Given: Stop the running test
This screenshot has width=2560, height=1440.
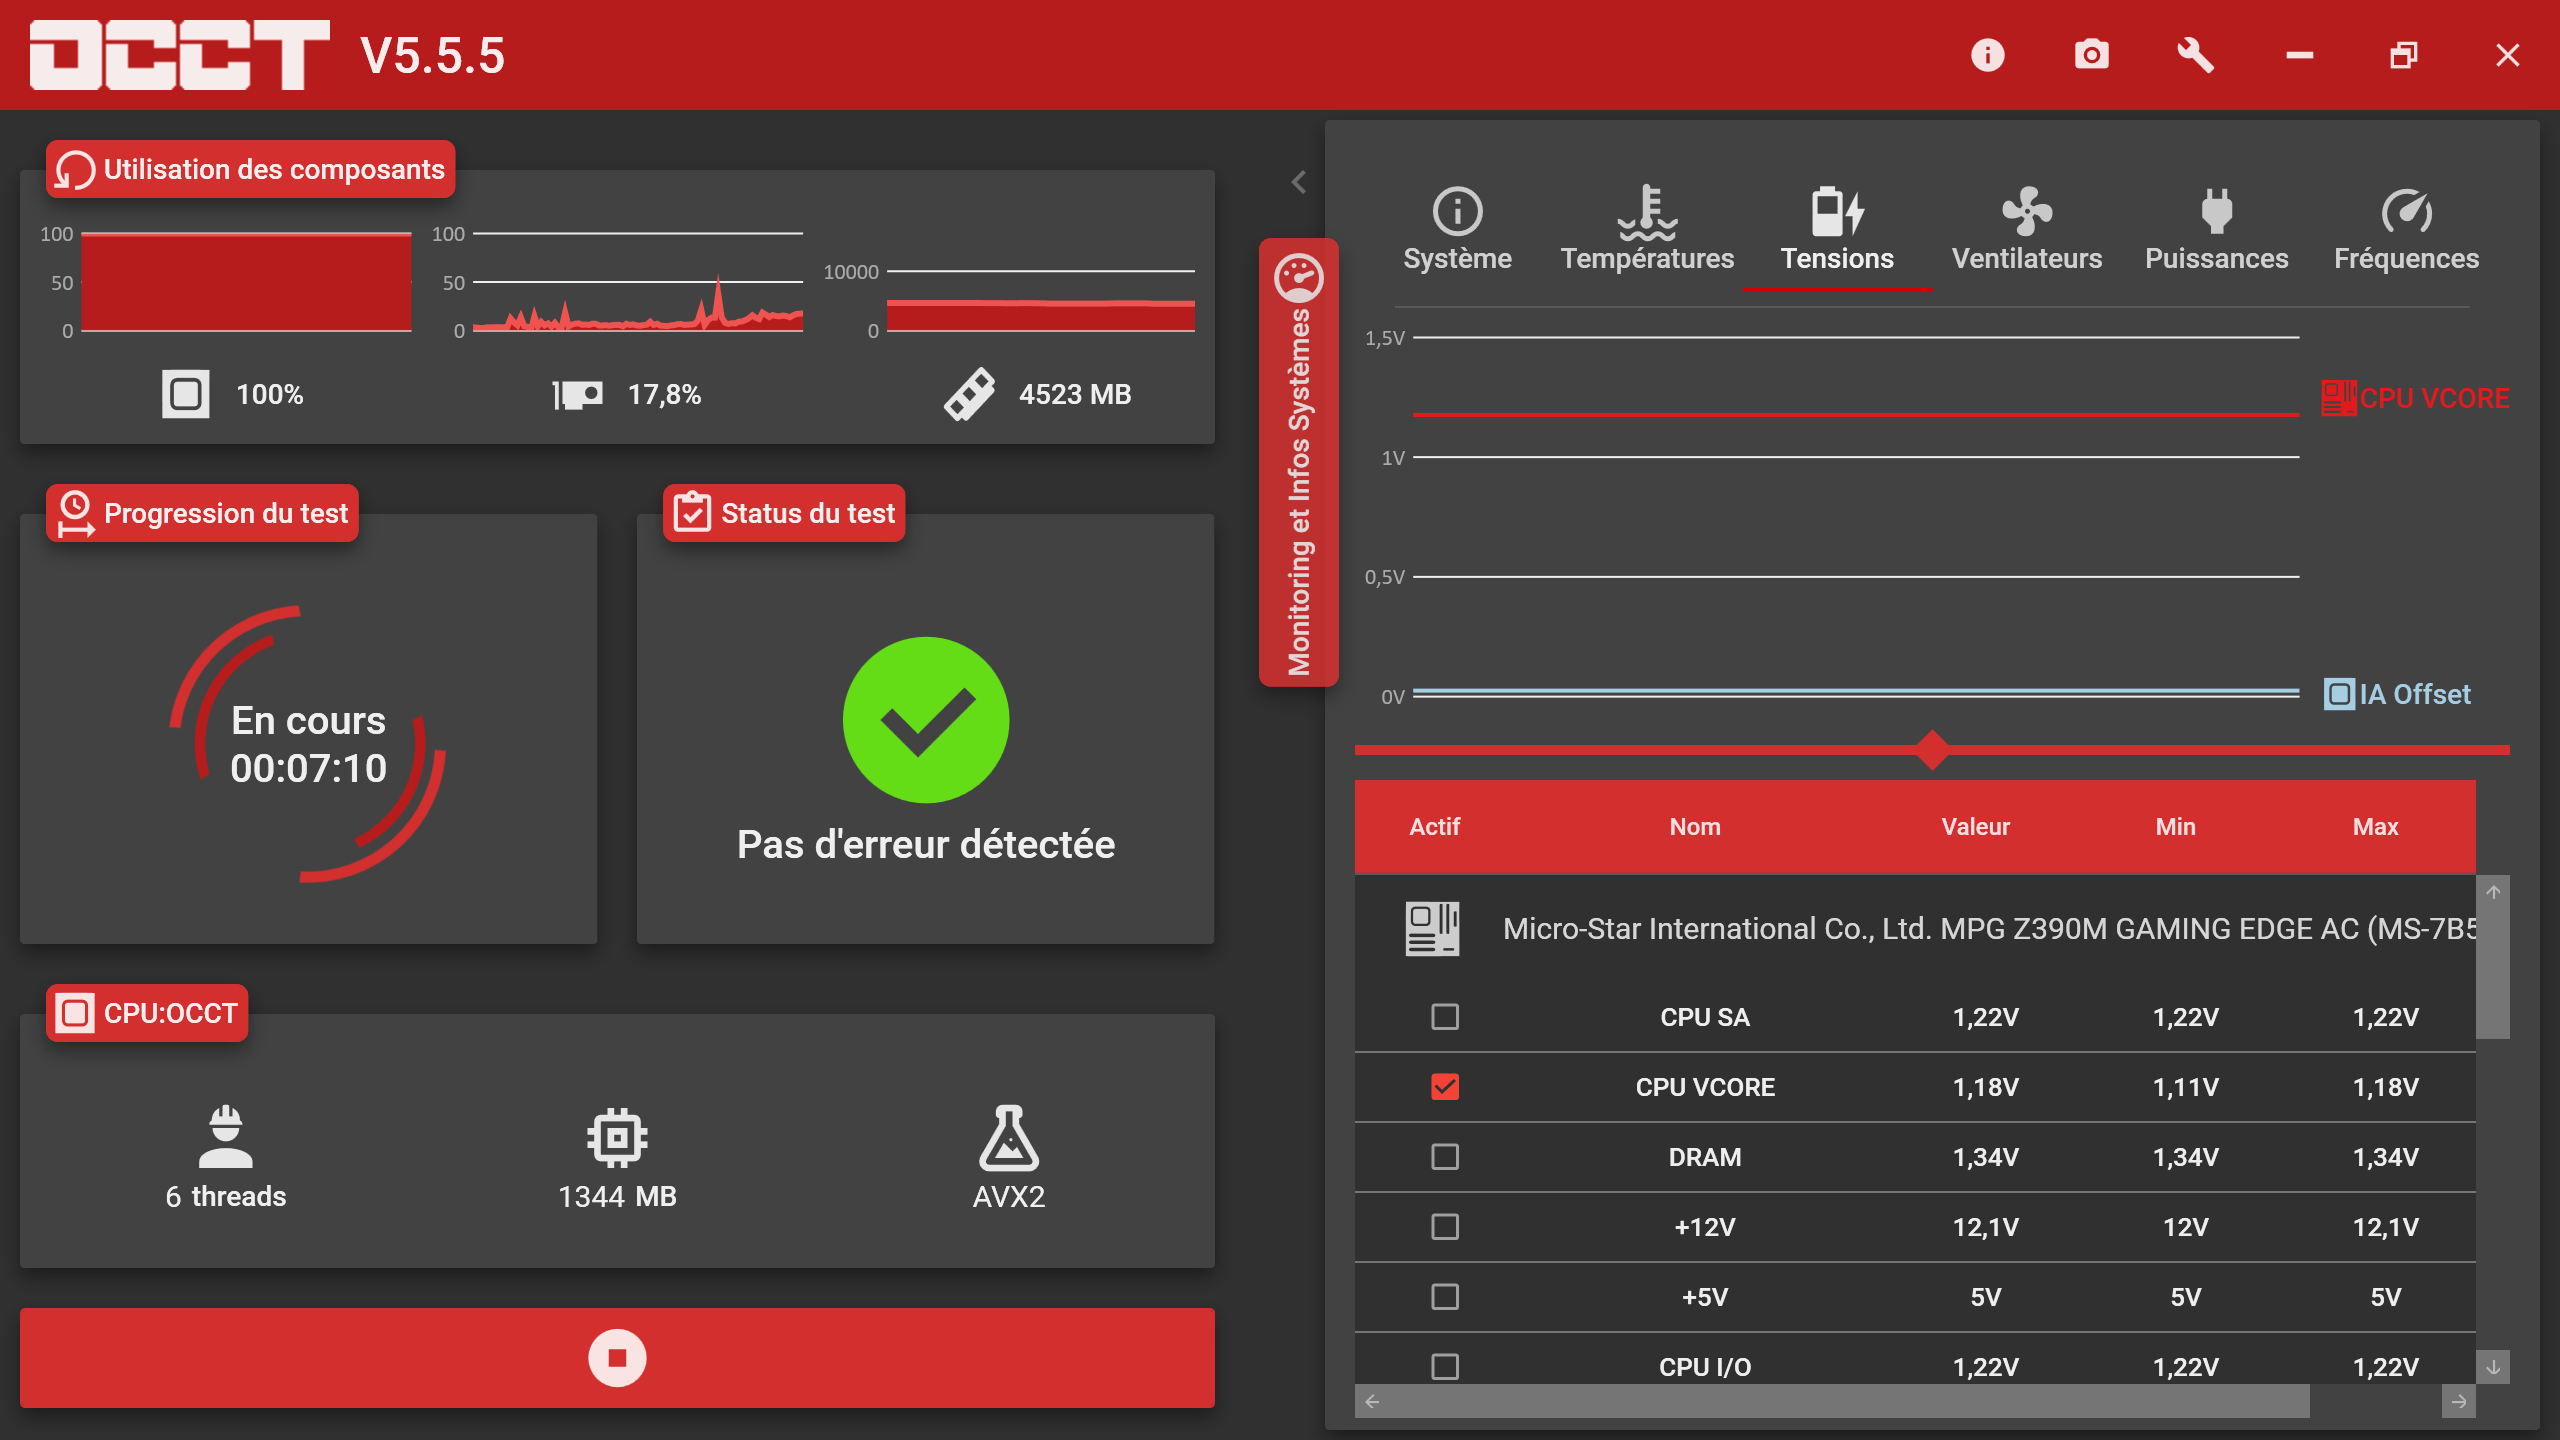Looking at the screenshot, I should click(617, 1357).
